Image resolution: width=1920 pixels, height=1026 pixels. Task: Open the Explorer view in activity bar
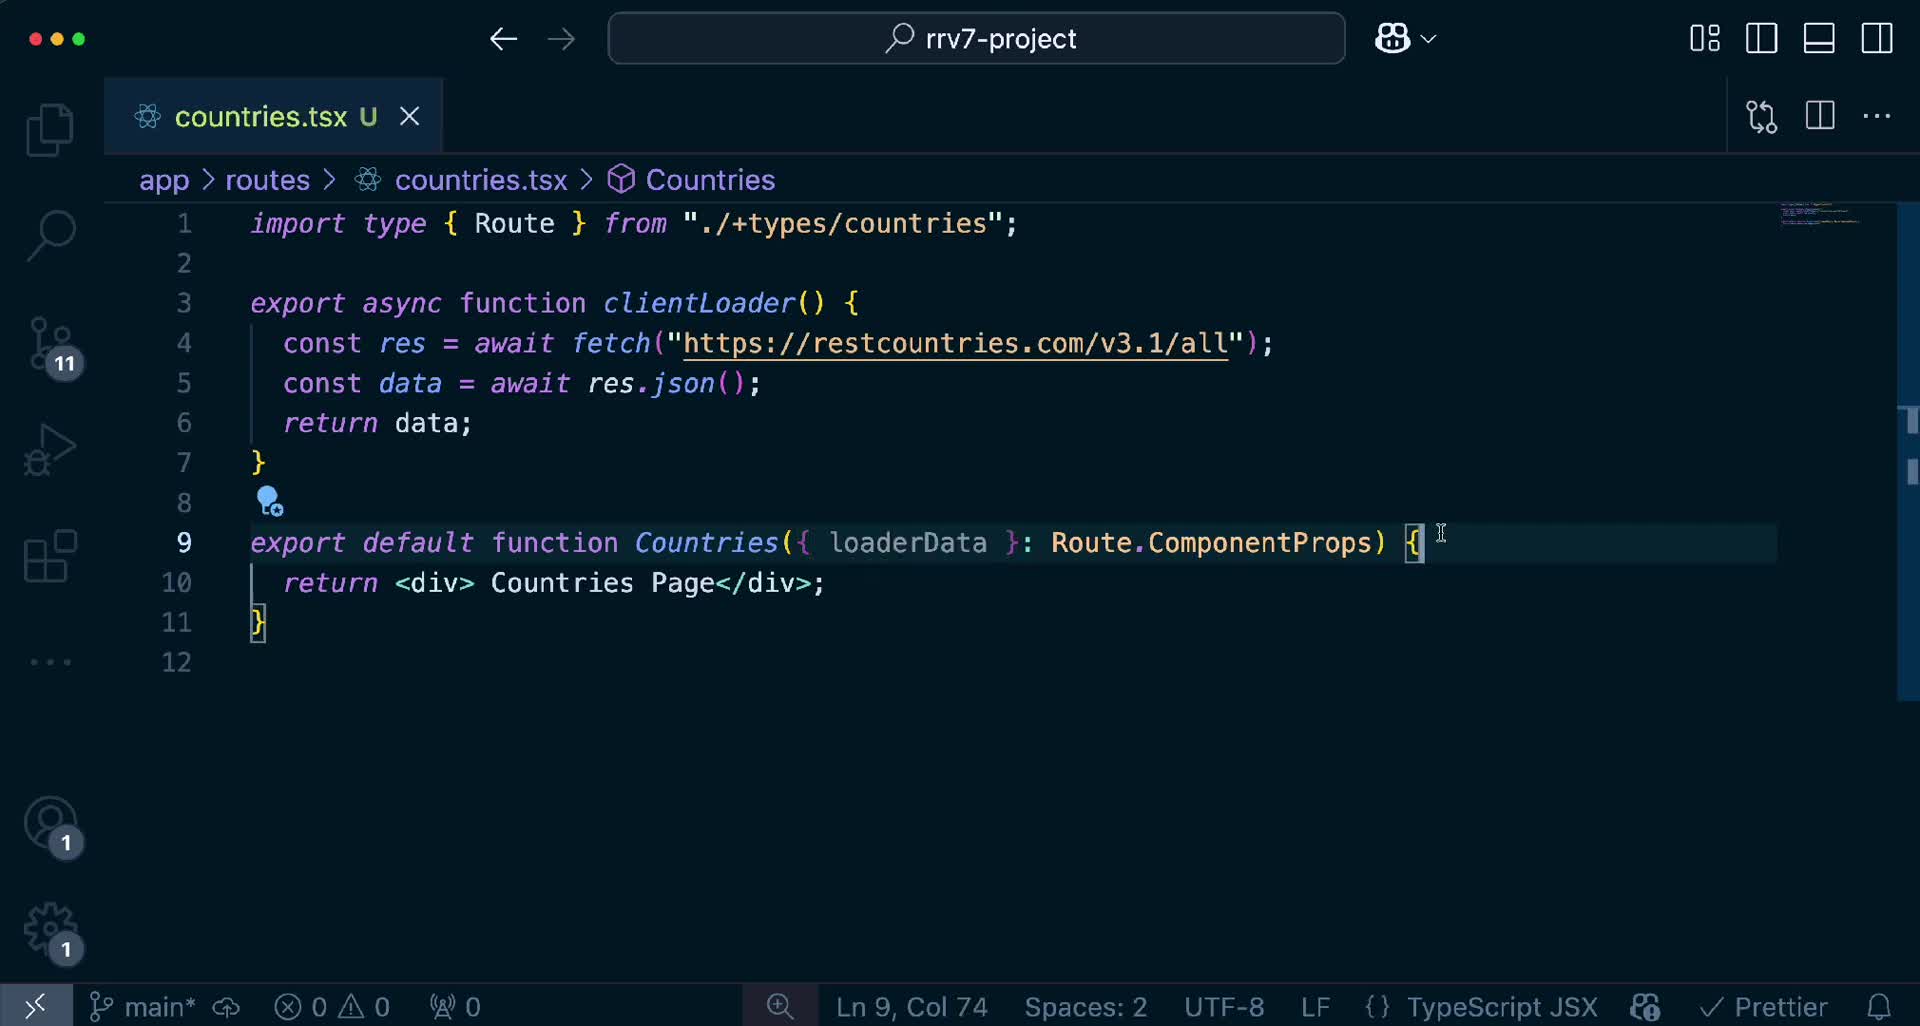click(50, 130)
